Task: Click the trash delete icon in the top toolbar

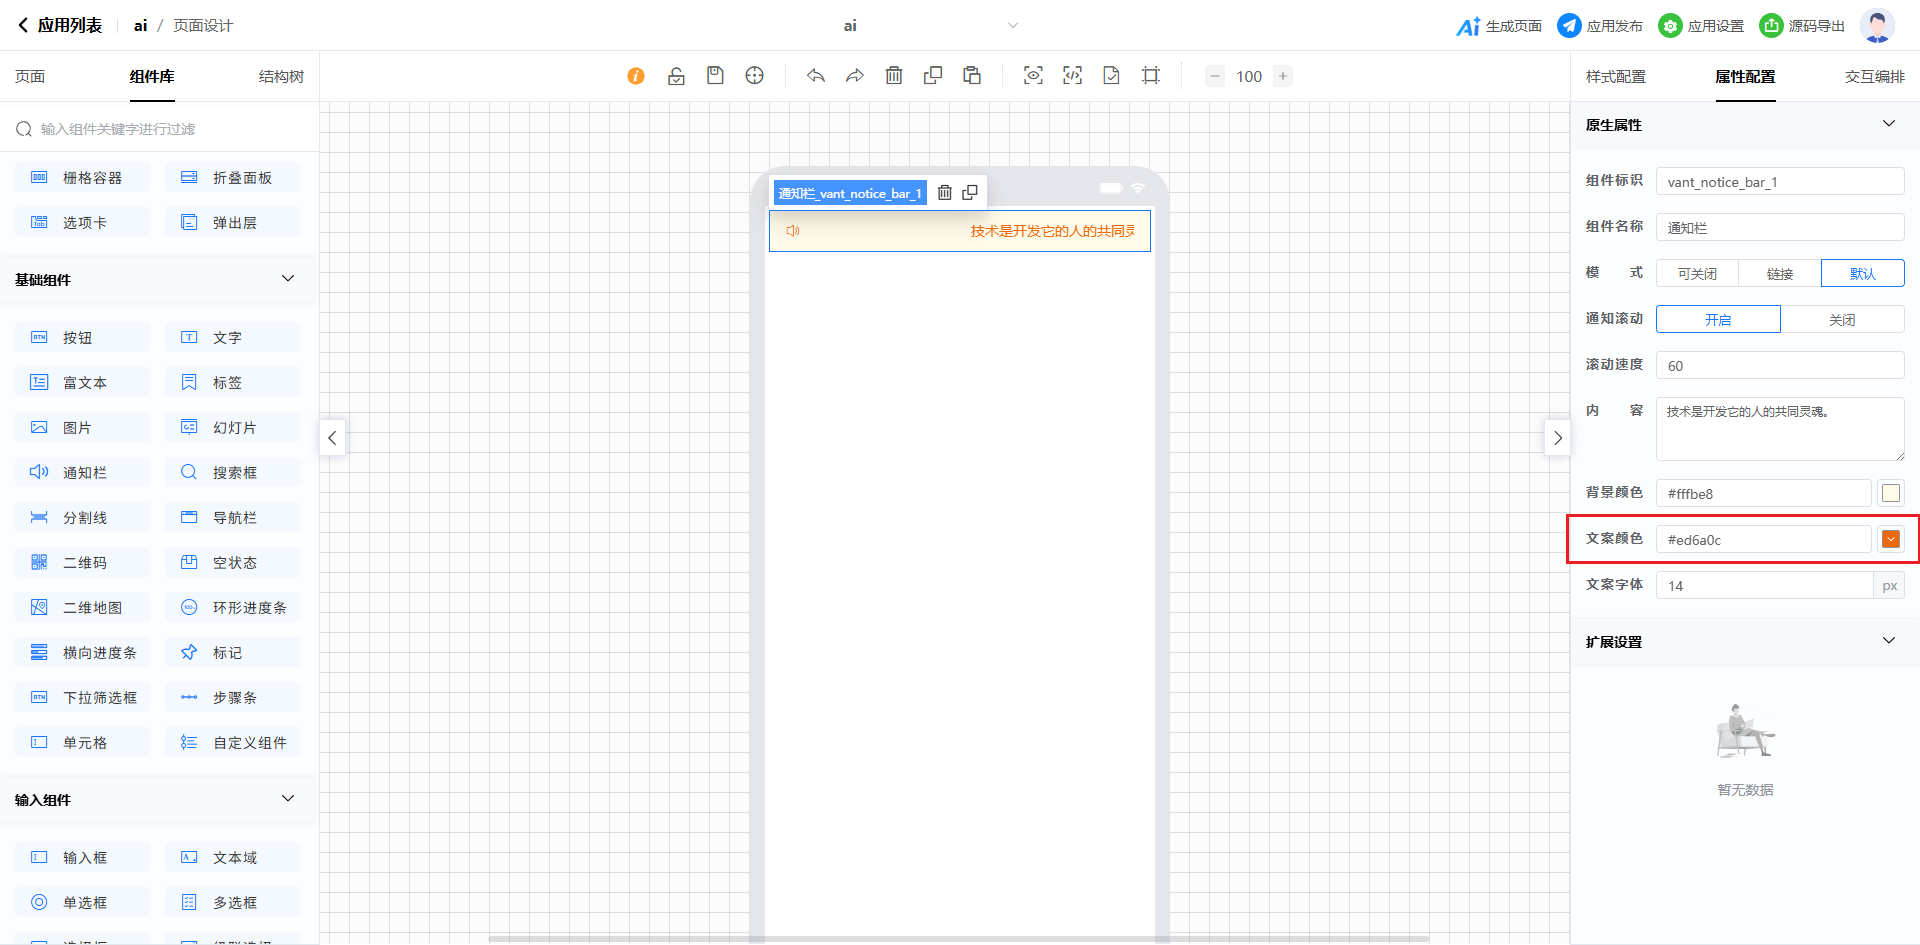Action: pyautogui.click(x=894, y=76)
